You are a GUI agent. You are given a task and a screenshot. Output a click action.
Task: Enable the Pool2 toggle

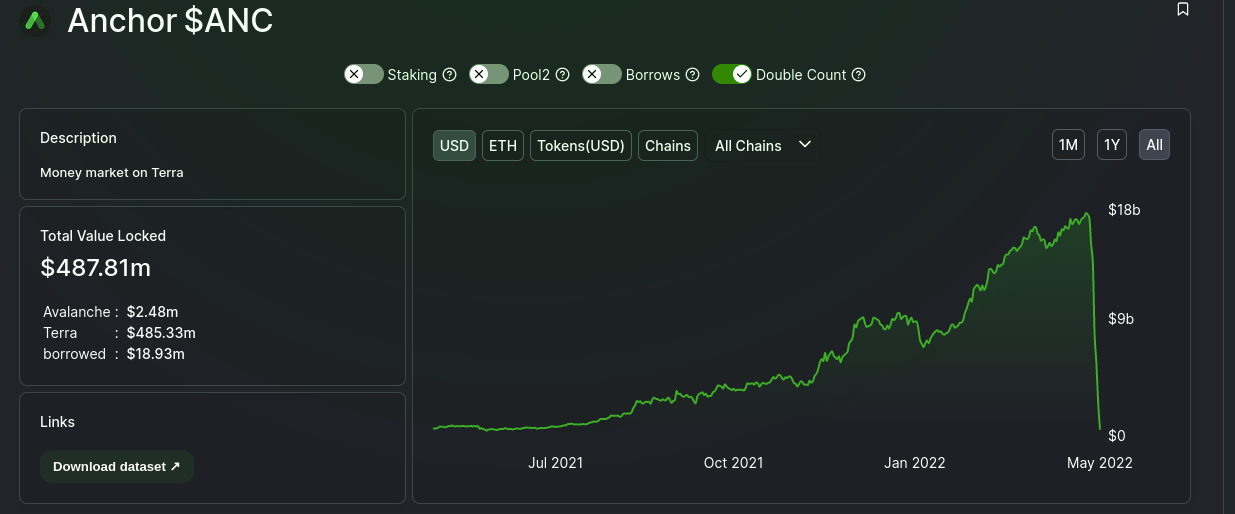pyautogui.click(x=489, y=74)
